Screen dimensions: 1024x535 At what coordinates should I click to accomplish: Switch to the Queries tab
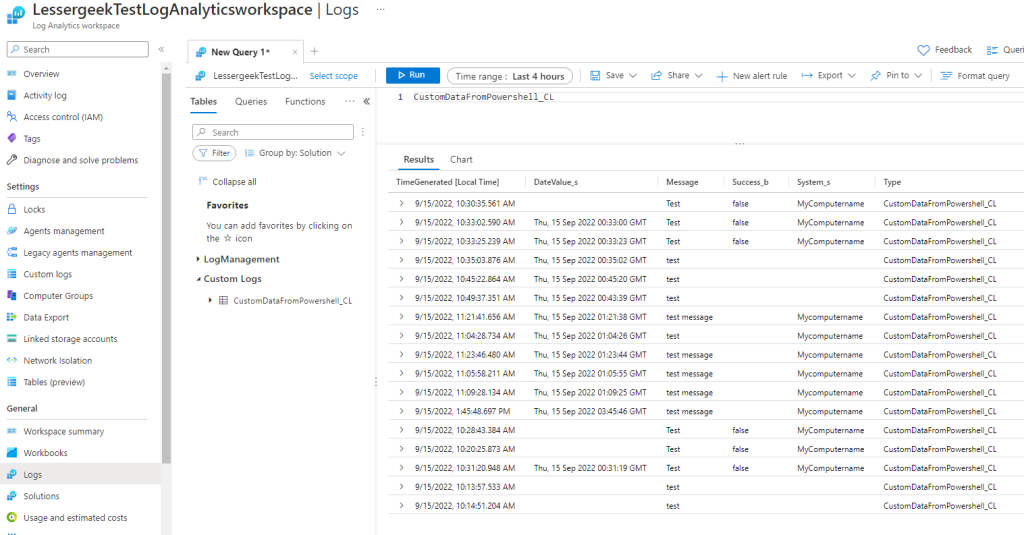point(251,101)
